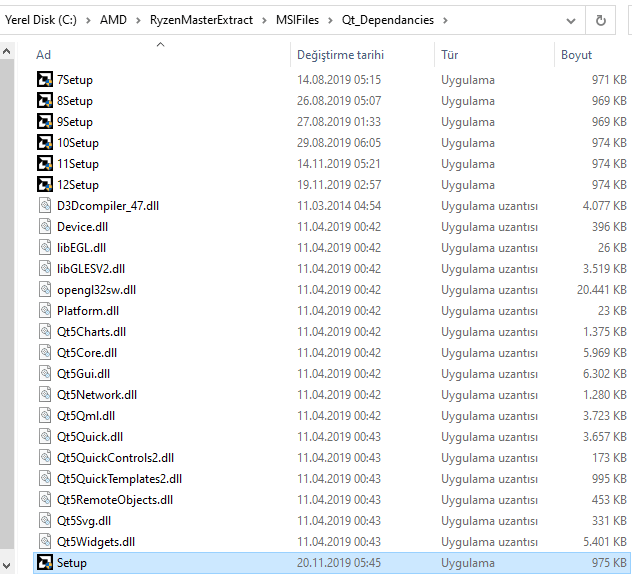Select the file name 7Setup
The width and height of the screenshot is (632, 577).
(x=75, y=80)
